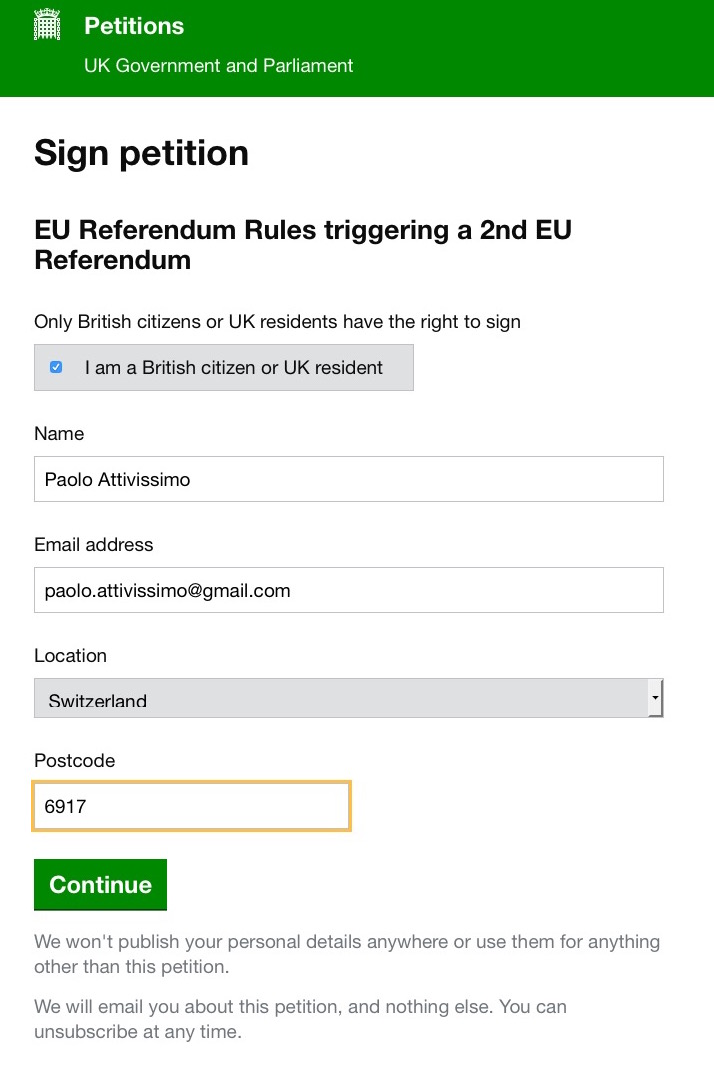
Task: Click the Parliament portcullis logo icon
Action: tap(48, 25)
